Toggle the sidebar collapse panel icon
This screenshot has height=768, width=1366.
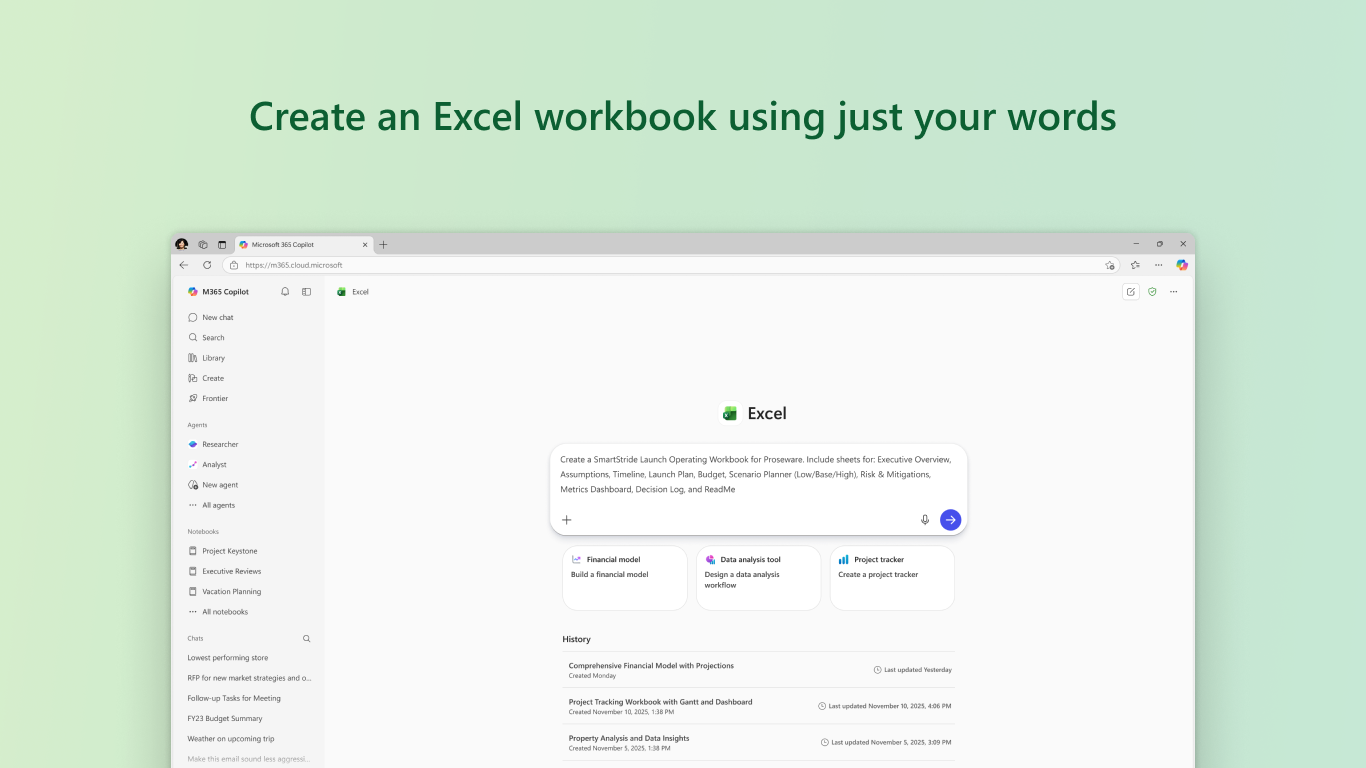[x=307, y=292]
